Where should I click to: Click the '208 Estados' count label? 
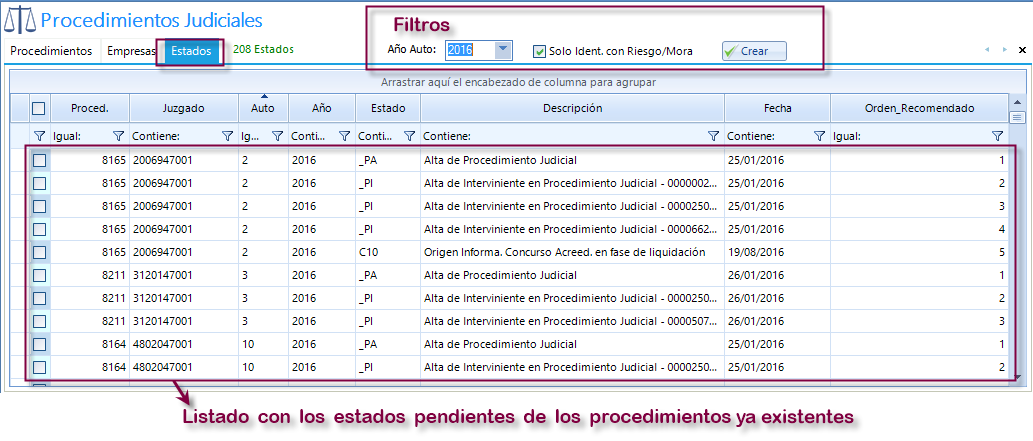pyautogui.click(x=264, y=49)
